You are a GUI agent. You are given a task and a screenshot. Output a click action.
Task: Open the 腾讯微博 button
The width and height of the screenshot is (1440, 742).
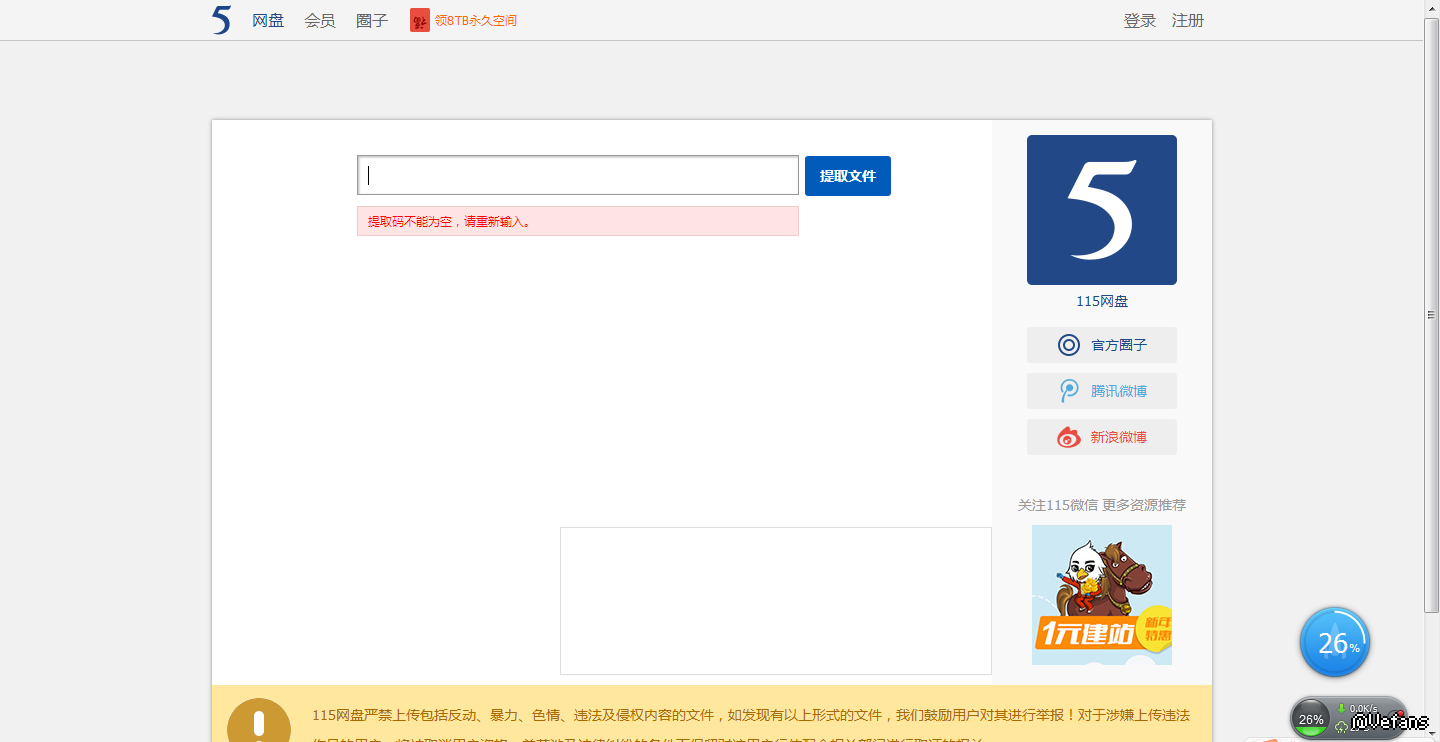click(x=1102, y=391)
